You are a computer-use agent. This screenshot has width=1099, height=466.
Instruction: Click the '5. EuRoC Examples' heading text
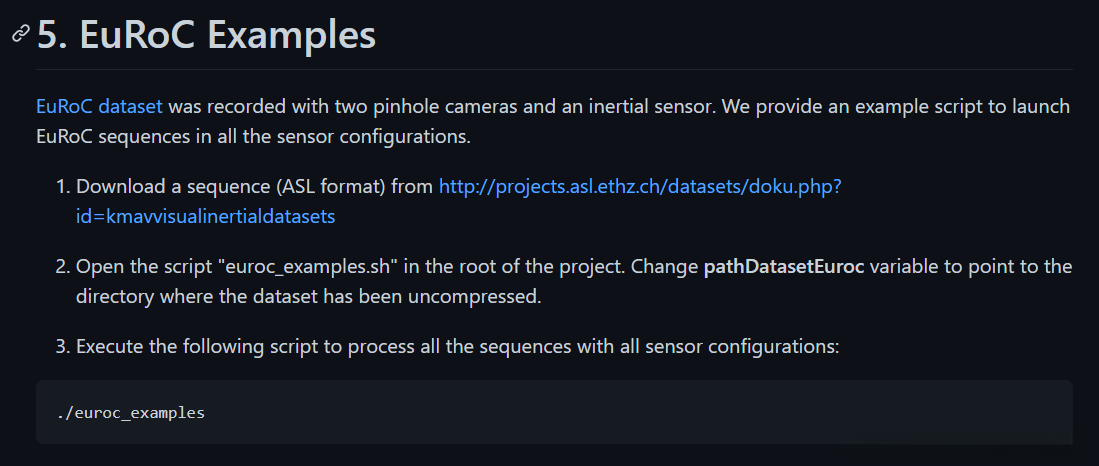tap(206, 35)
